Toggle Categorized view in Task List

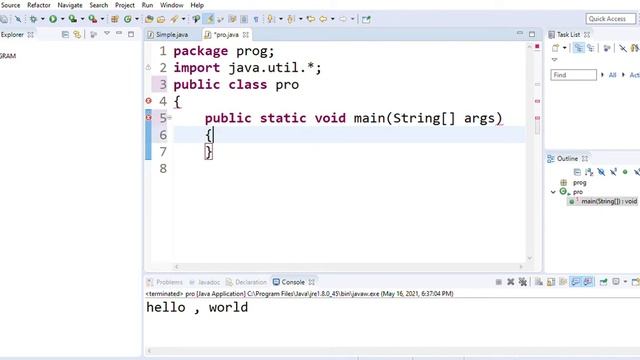(x=578, y=48)
